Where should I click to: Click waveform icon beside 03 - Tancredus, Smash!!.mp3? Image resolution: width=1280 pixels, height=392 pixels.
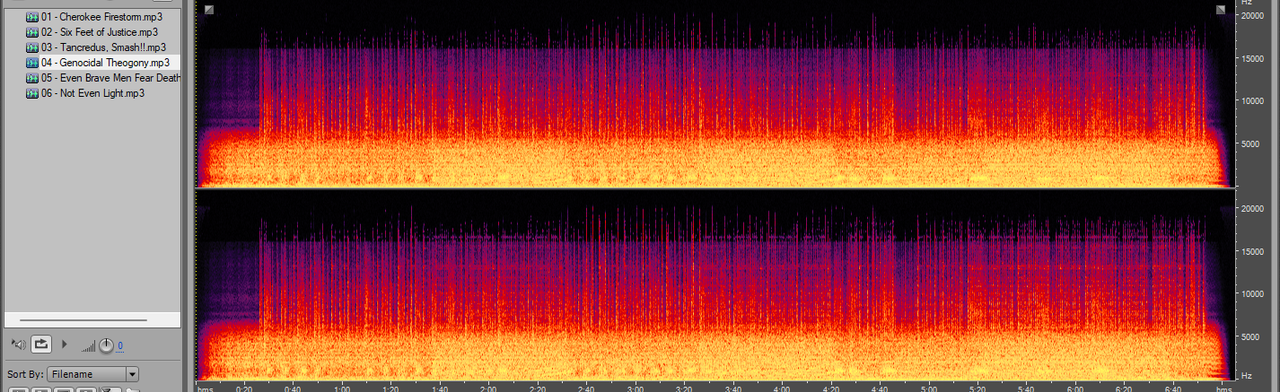(32, 47)
